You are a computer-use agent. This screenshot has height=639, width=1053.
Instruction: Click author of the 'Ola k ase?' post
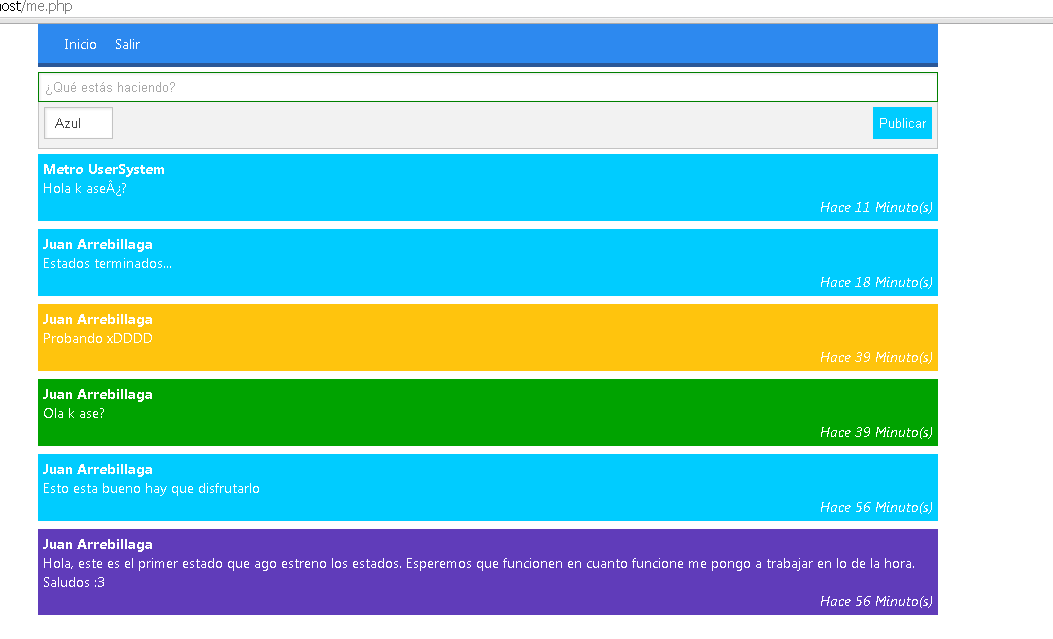pyautogui.click(x=97, y=395)
